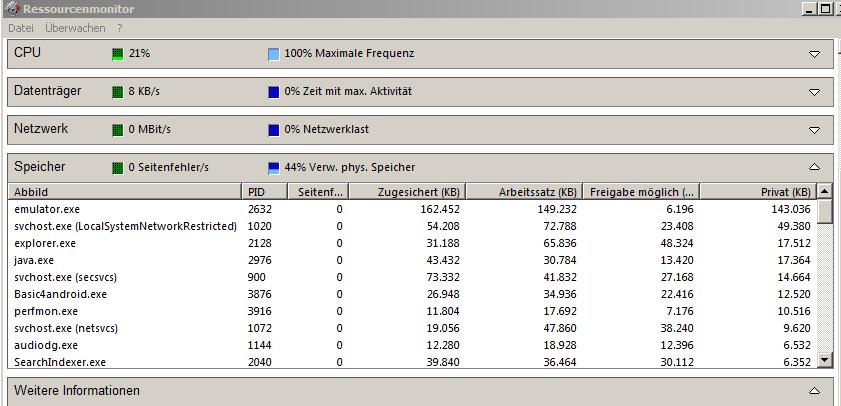
Task: Expand the Netzwerk section
Action: coord(814,130)
